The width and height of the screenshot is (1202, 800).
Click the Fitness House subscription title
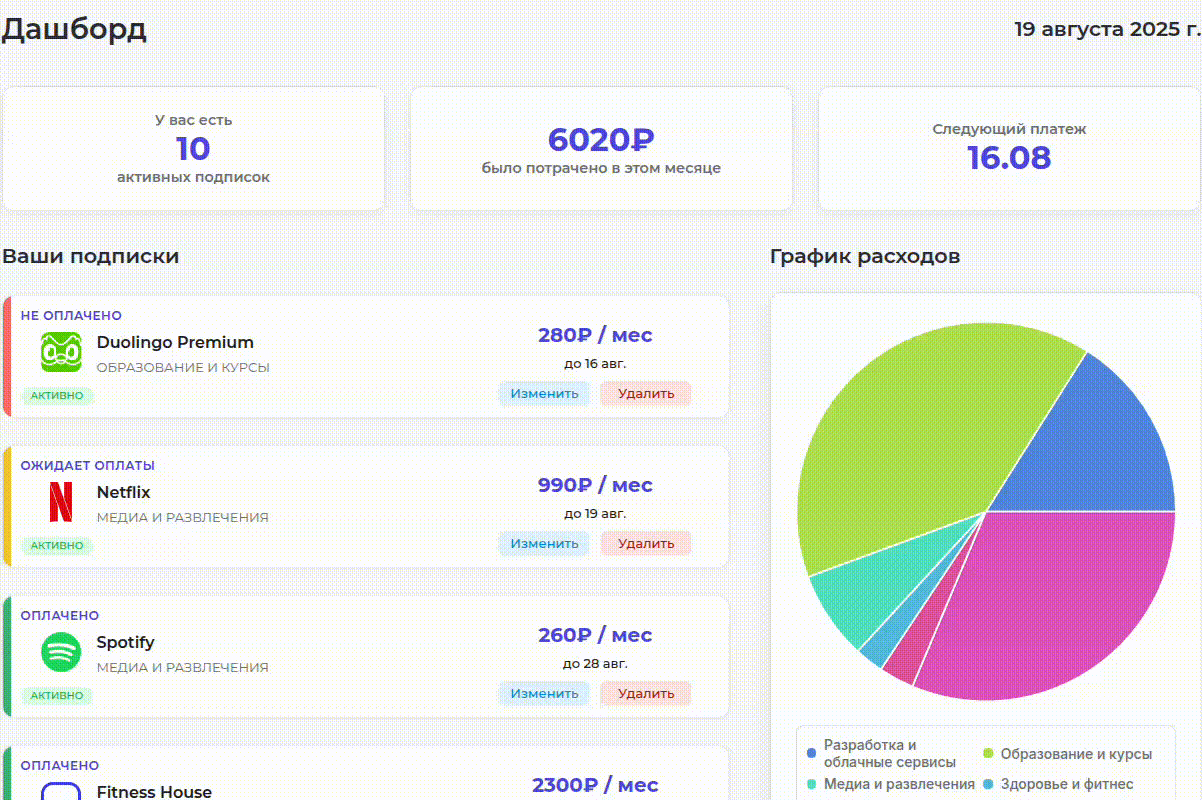154,792
